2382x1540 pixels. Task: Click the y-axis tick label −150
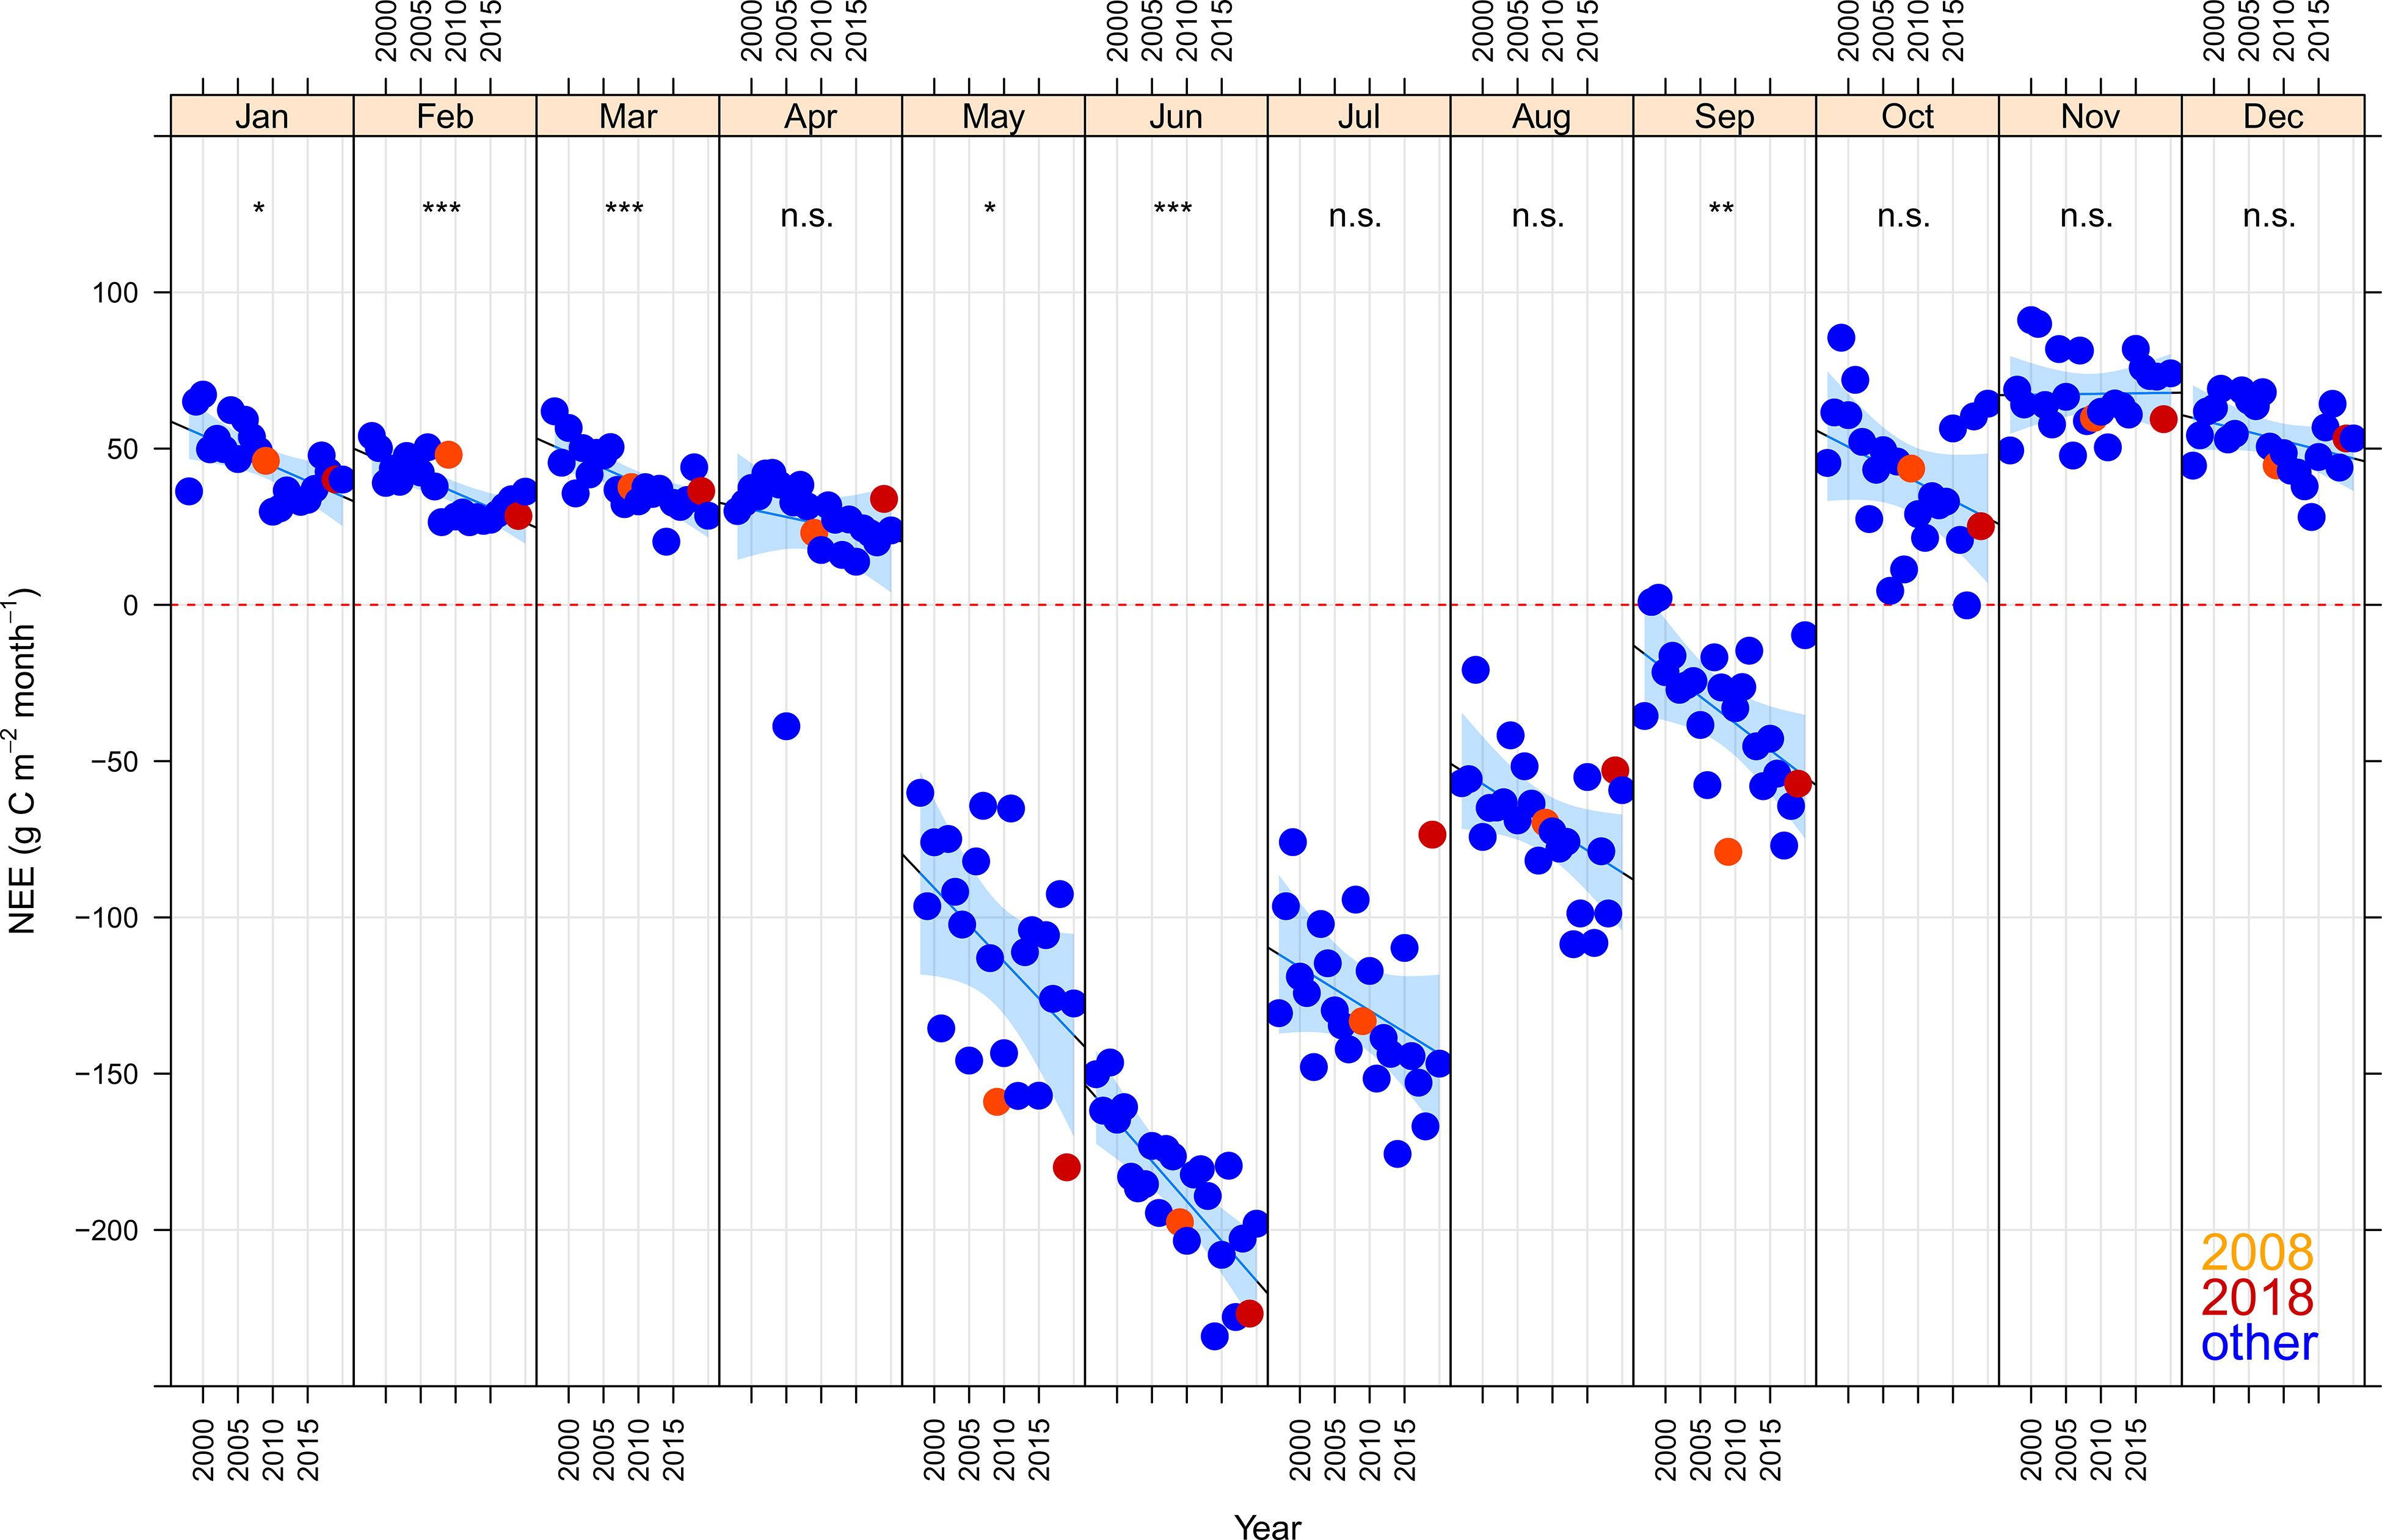(x=107, y=1074)
